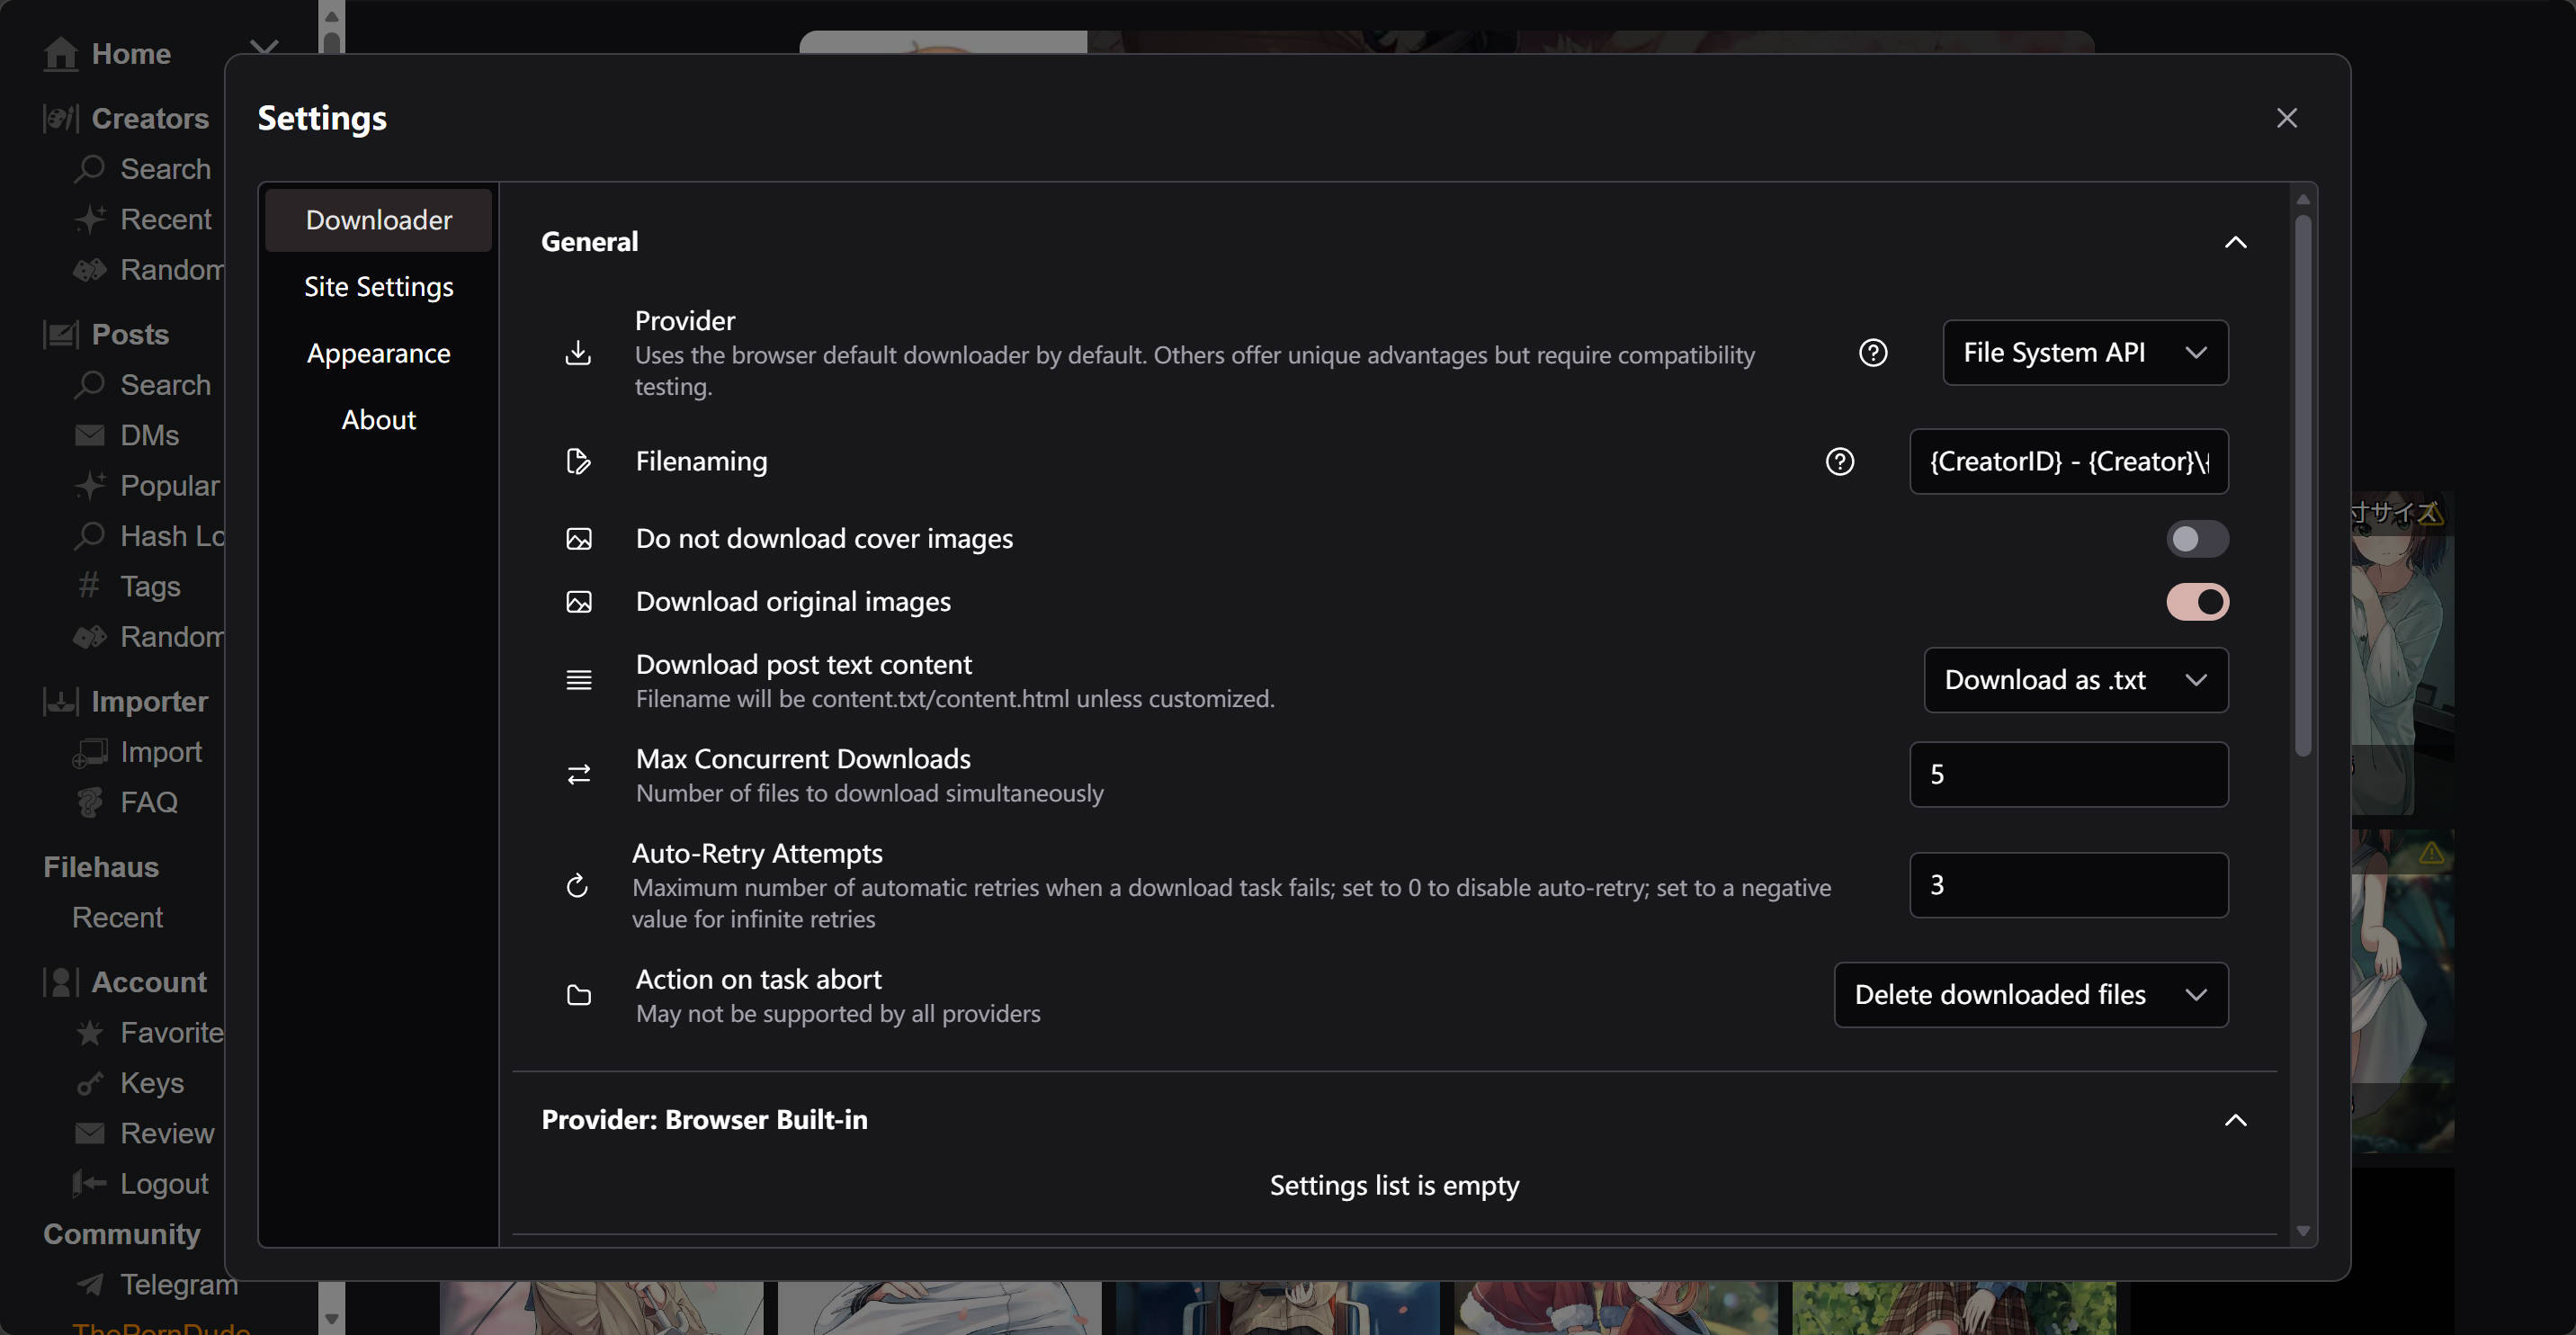Viewport: 2576px width, 1335px height.
Task: Open the About tab
Action: pyautogui.click(x=379, y=420)
